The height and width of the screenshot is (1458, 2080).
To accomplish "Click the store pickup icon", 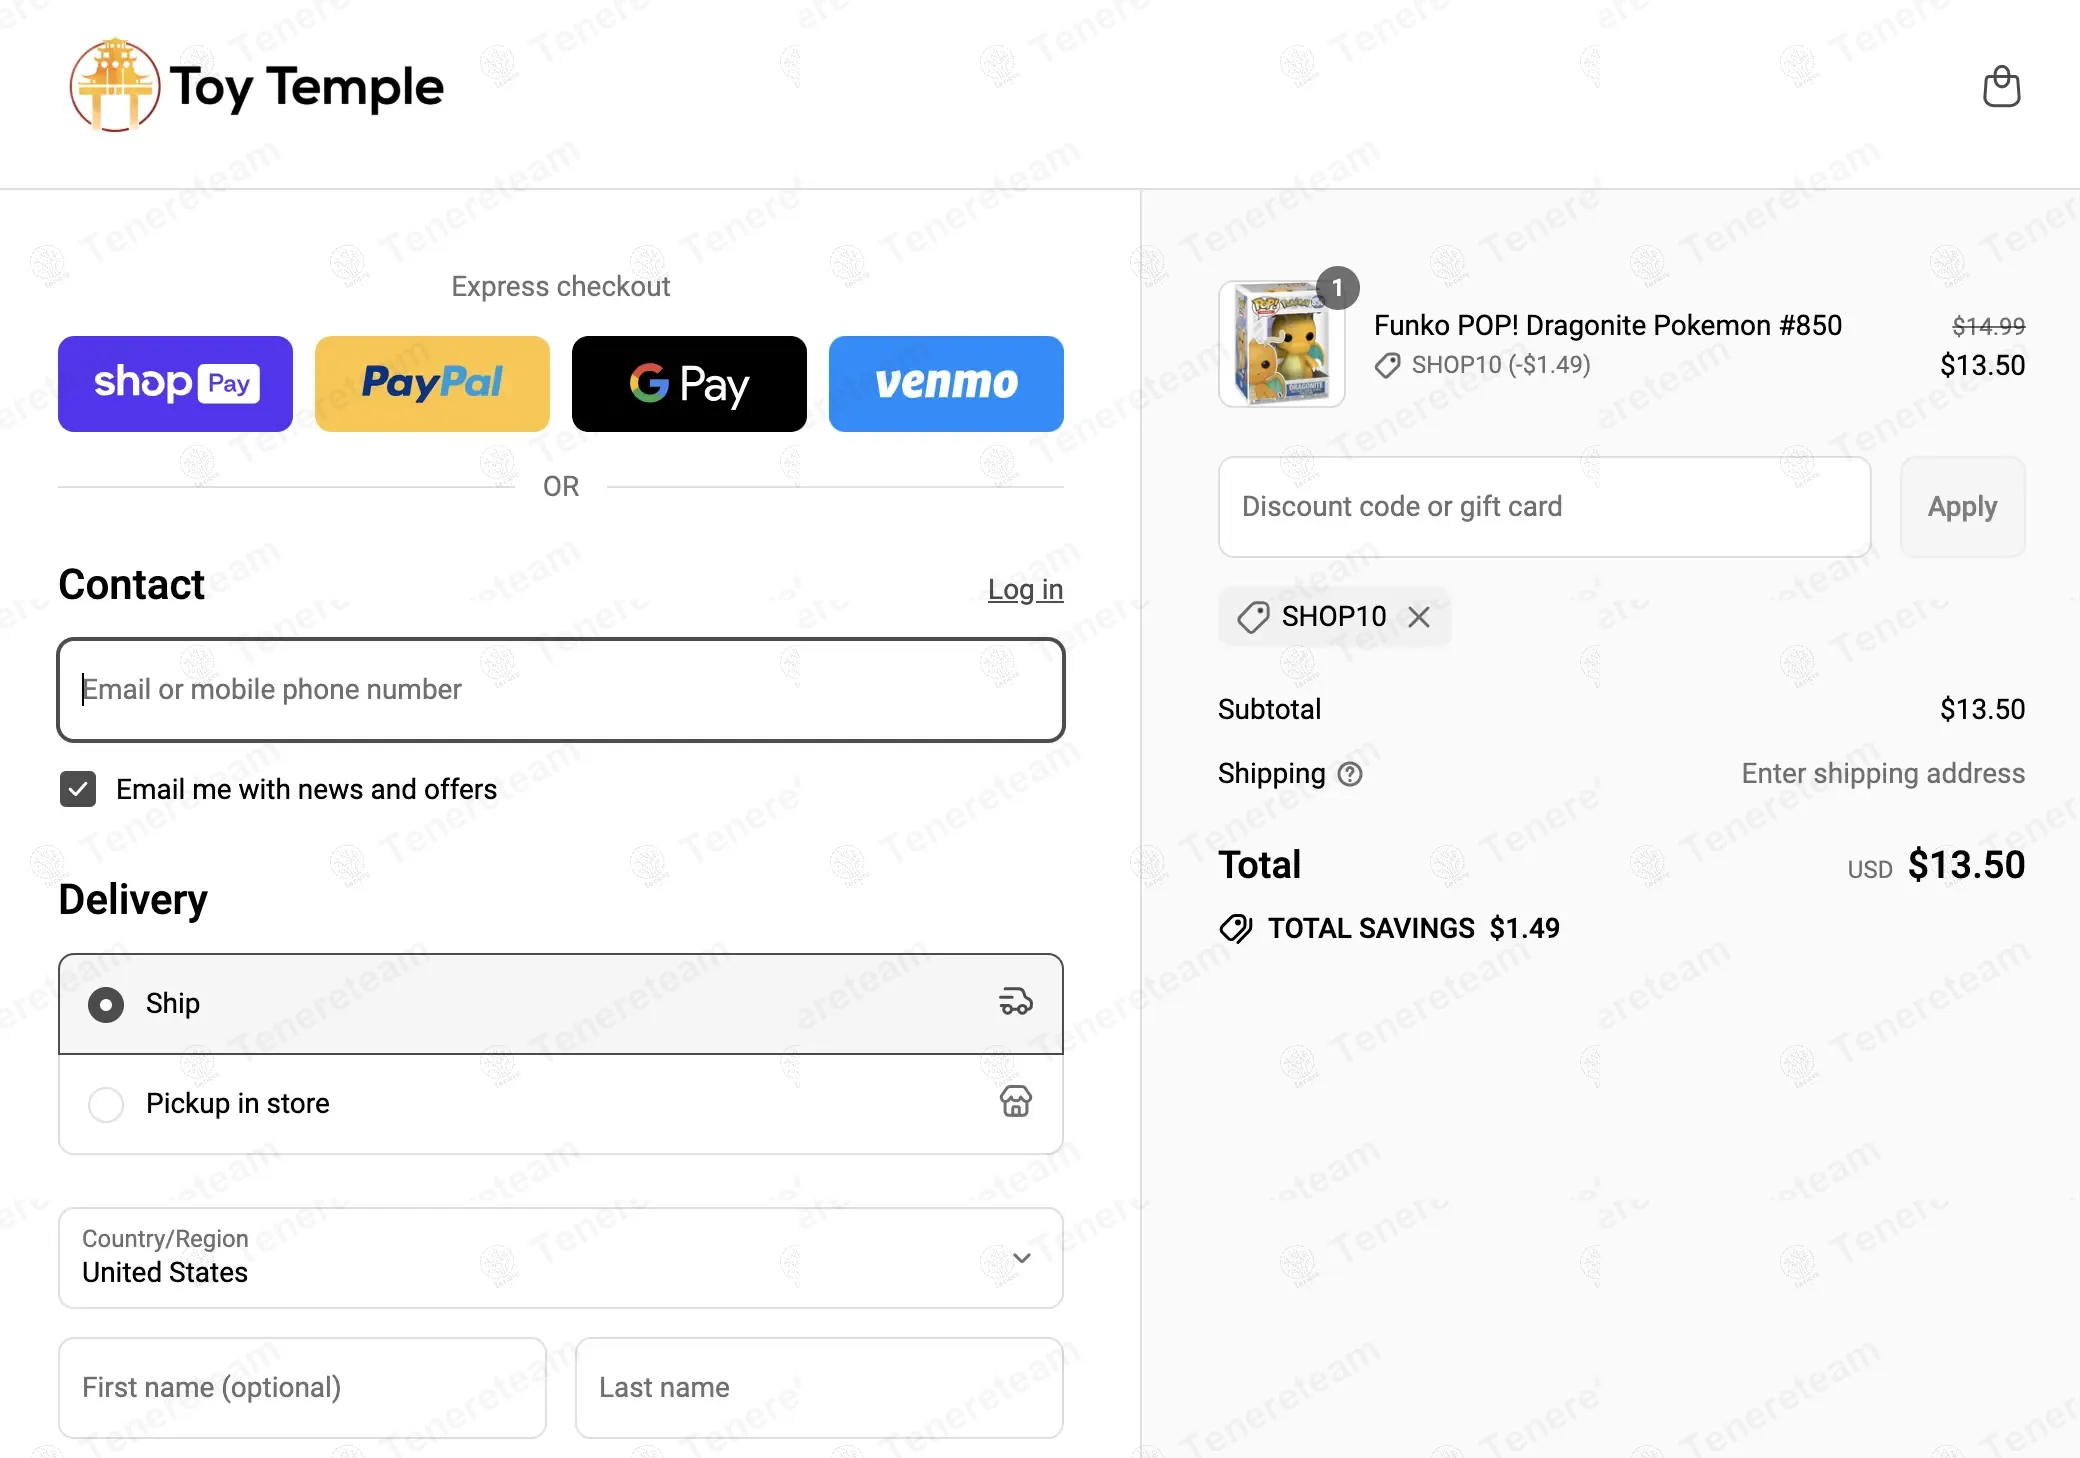I will (x=1016, y=1102).
